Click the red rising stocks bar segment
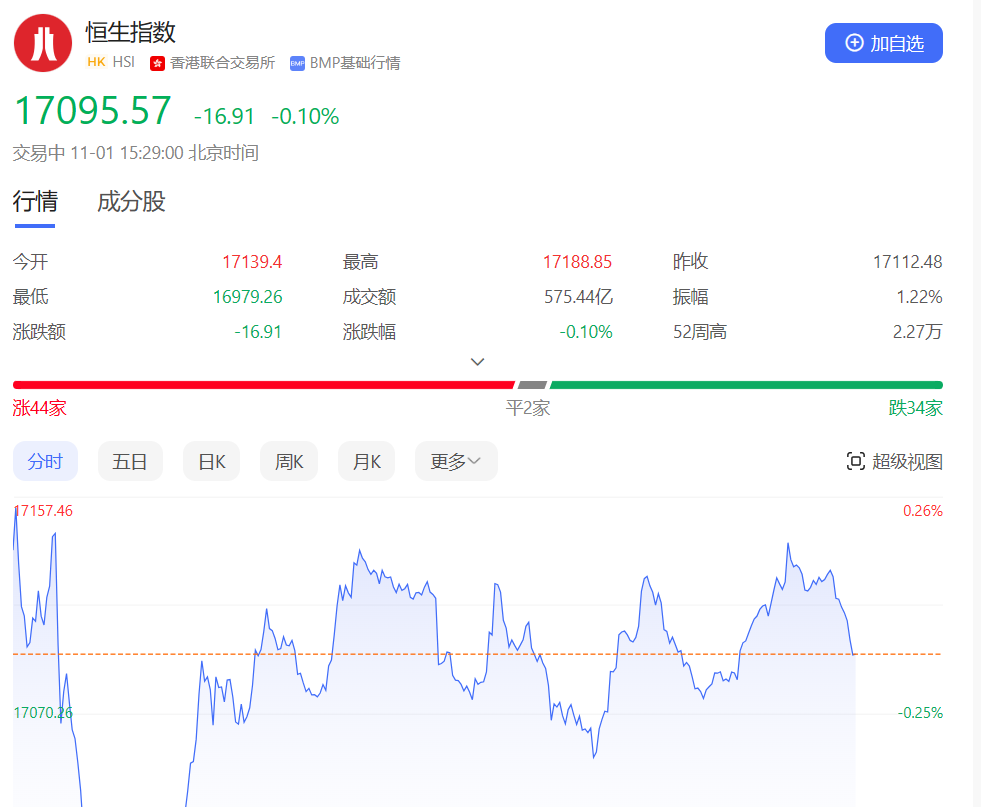This screenshot has height=807, width=981. (x=263, y=385)
